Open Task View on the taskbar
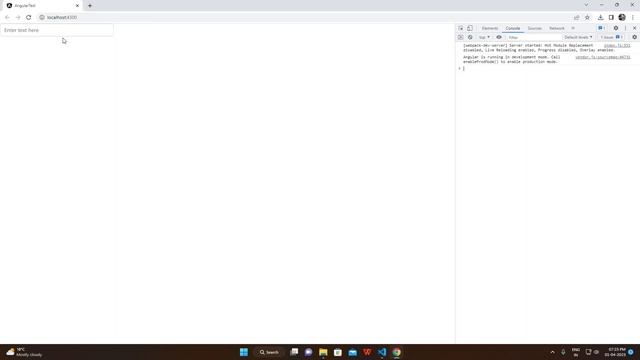The width and height of the screenshot is (640, 360). coord(294,352)
